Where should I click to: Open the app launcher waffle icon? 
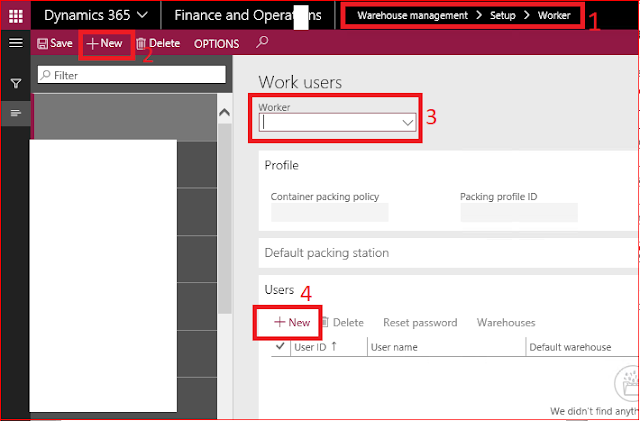tap(16, 16)
